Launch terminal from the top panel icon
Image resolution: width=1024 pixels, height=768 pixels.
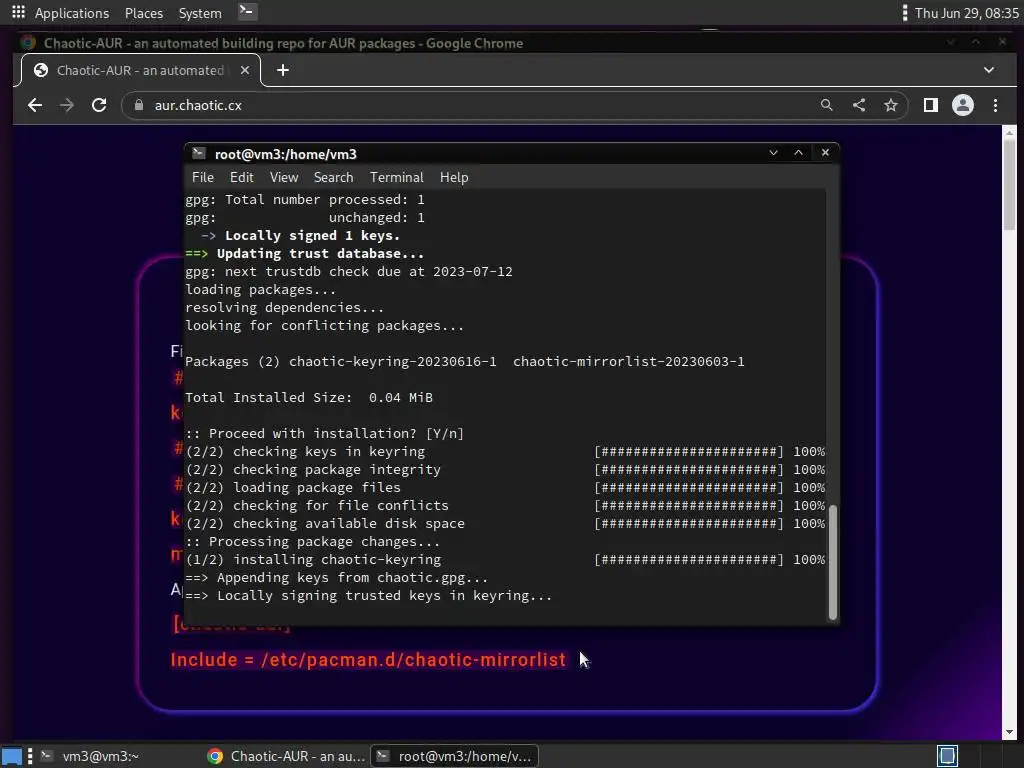click(247, 12)
